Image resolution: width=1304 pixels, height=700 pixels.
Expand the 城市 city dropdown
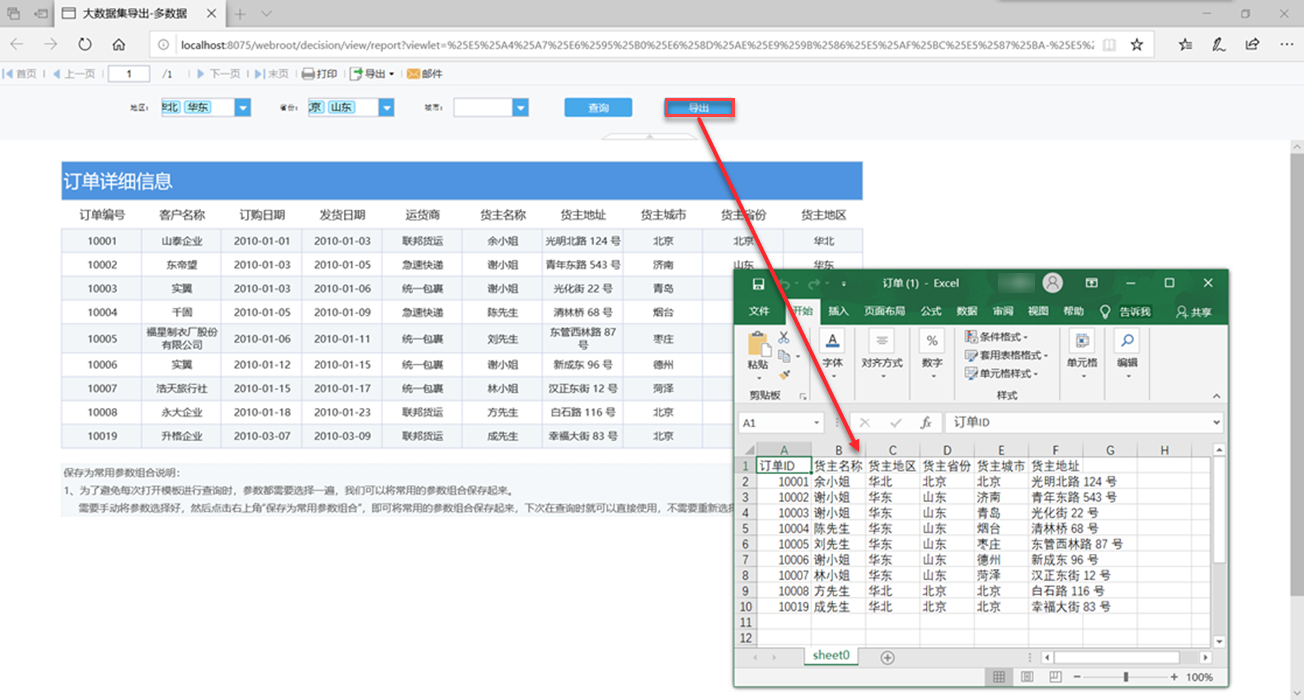point(520,108)
